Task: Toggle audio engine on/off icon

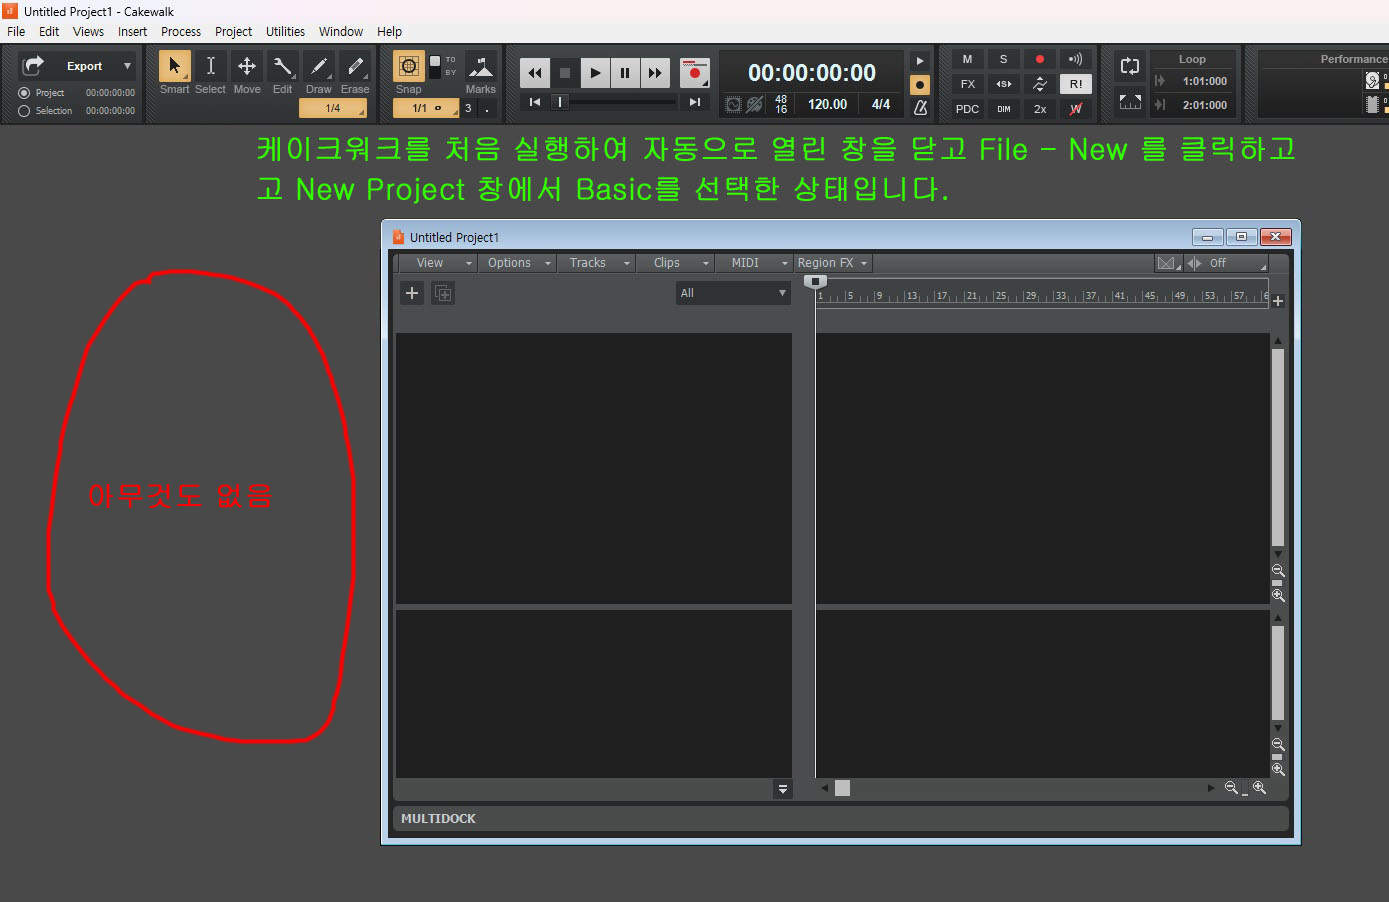Action: [733, 104]
